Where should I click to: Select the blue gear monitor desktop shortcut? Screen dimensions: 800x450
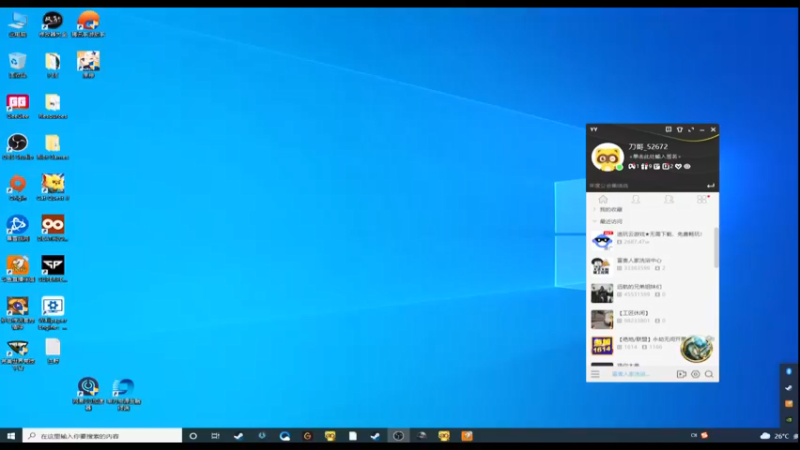tap(53, 313)
